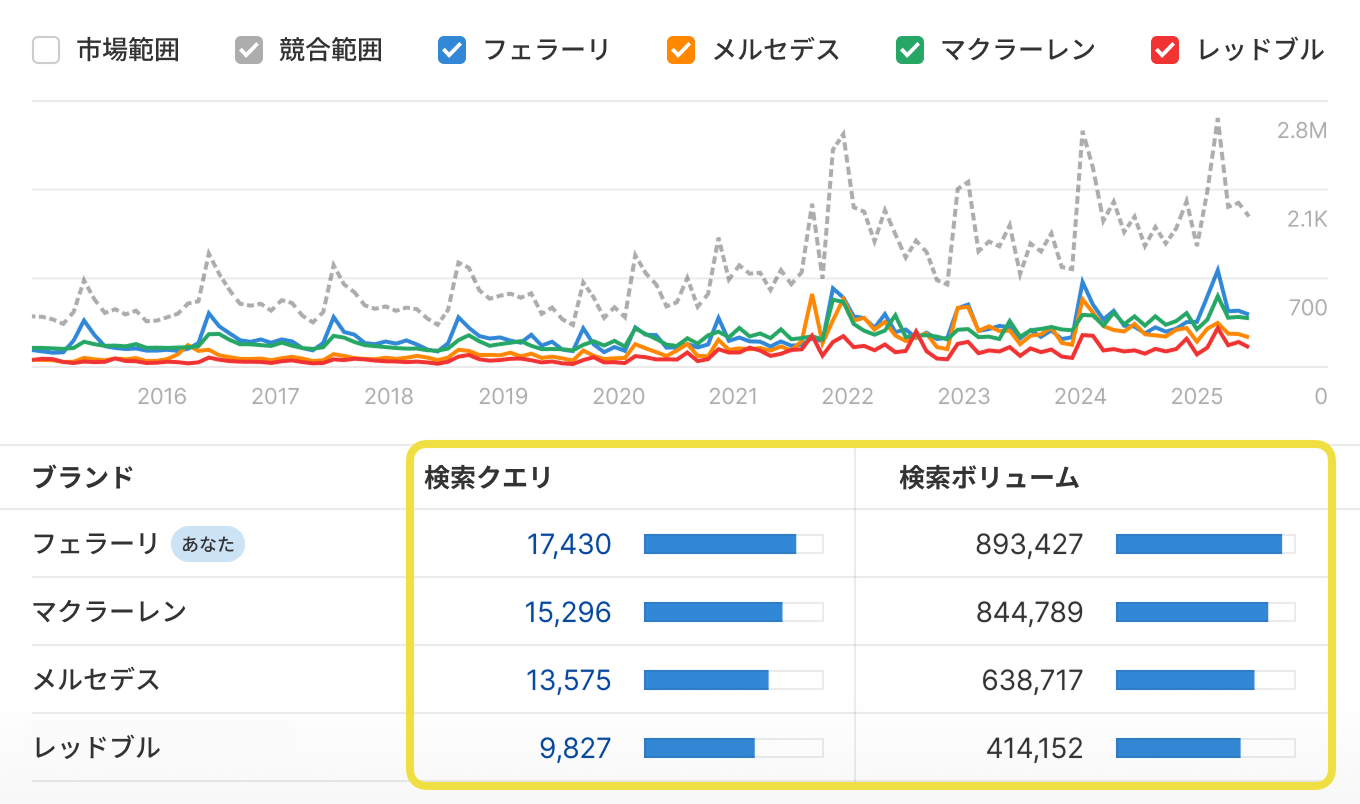The image size is (1360, 804).
Task: Click the 9,827 レッドブル queries link
Action: (x=575, y=748)
